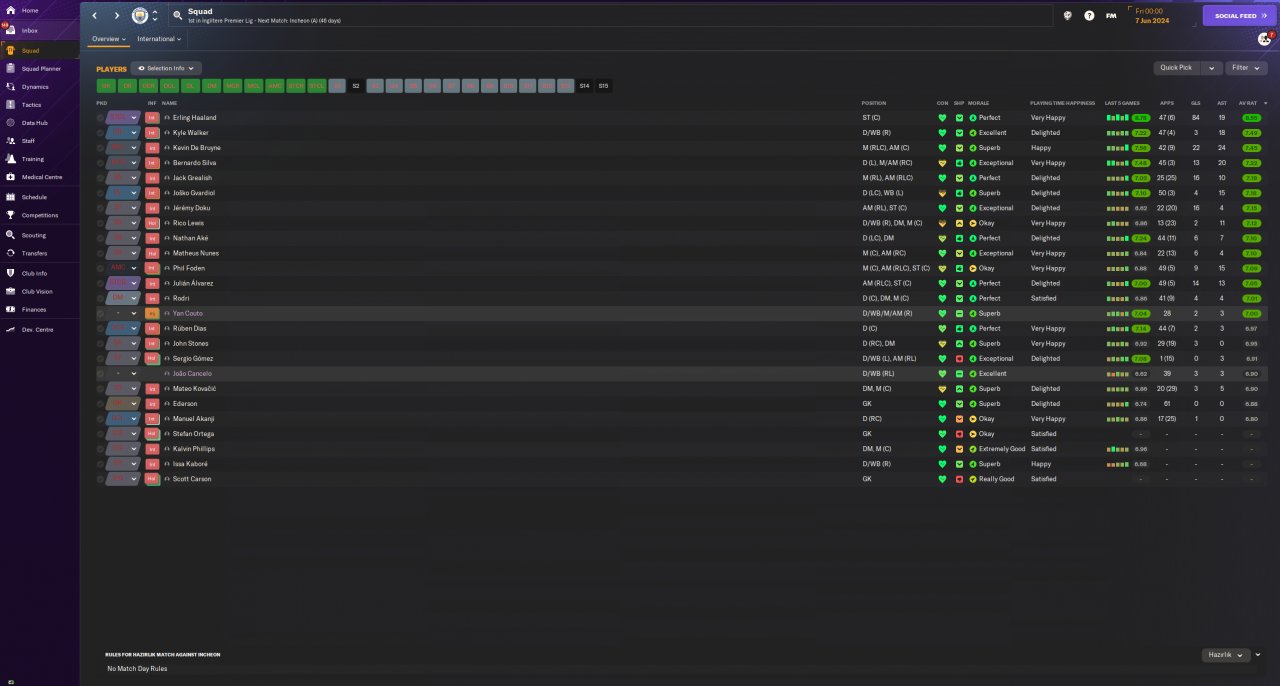The image size is (1280, 686).
Task: Click the S15 substitute slot
Action: [x=603, y=86]
